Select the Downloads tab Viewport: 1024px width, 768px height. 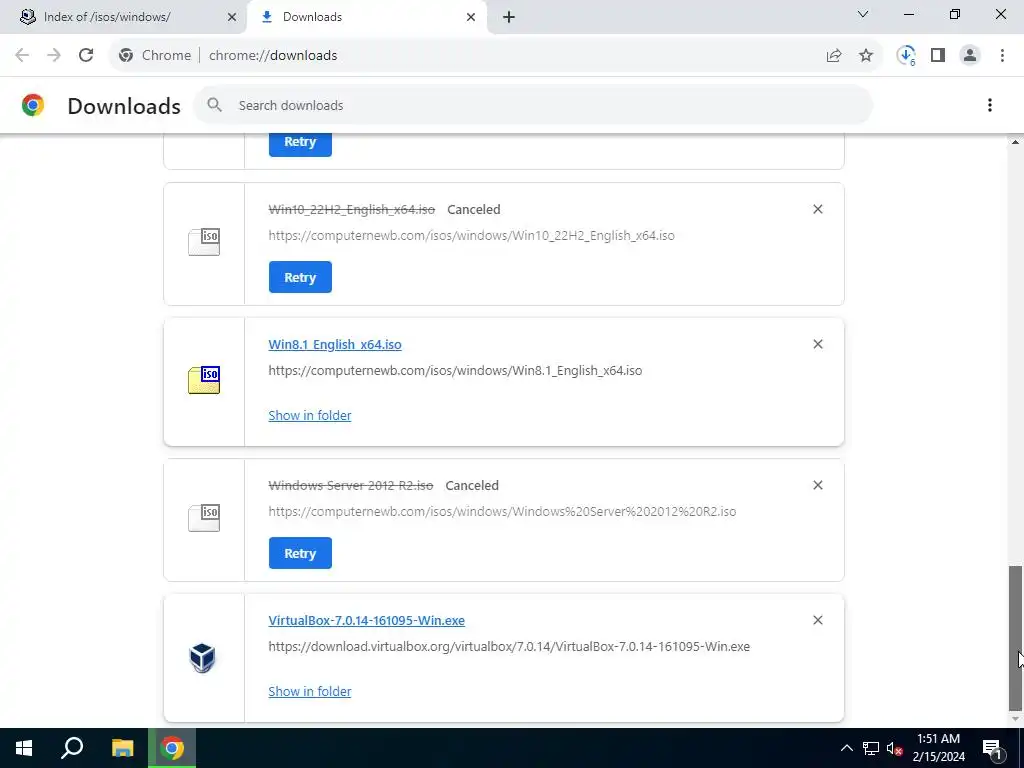coord(366,17)
